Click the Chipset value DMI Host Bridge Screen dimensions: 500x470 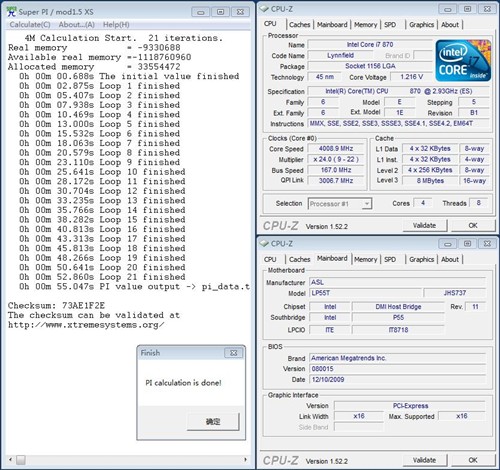point(398,307)
